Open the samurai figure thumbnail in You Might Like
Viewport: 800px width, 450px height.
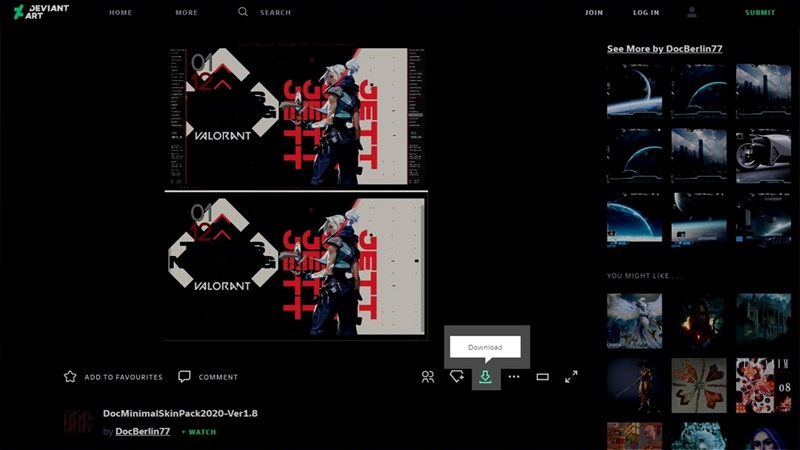pos(634,385)
